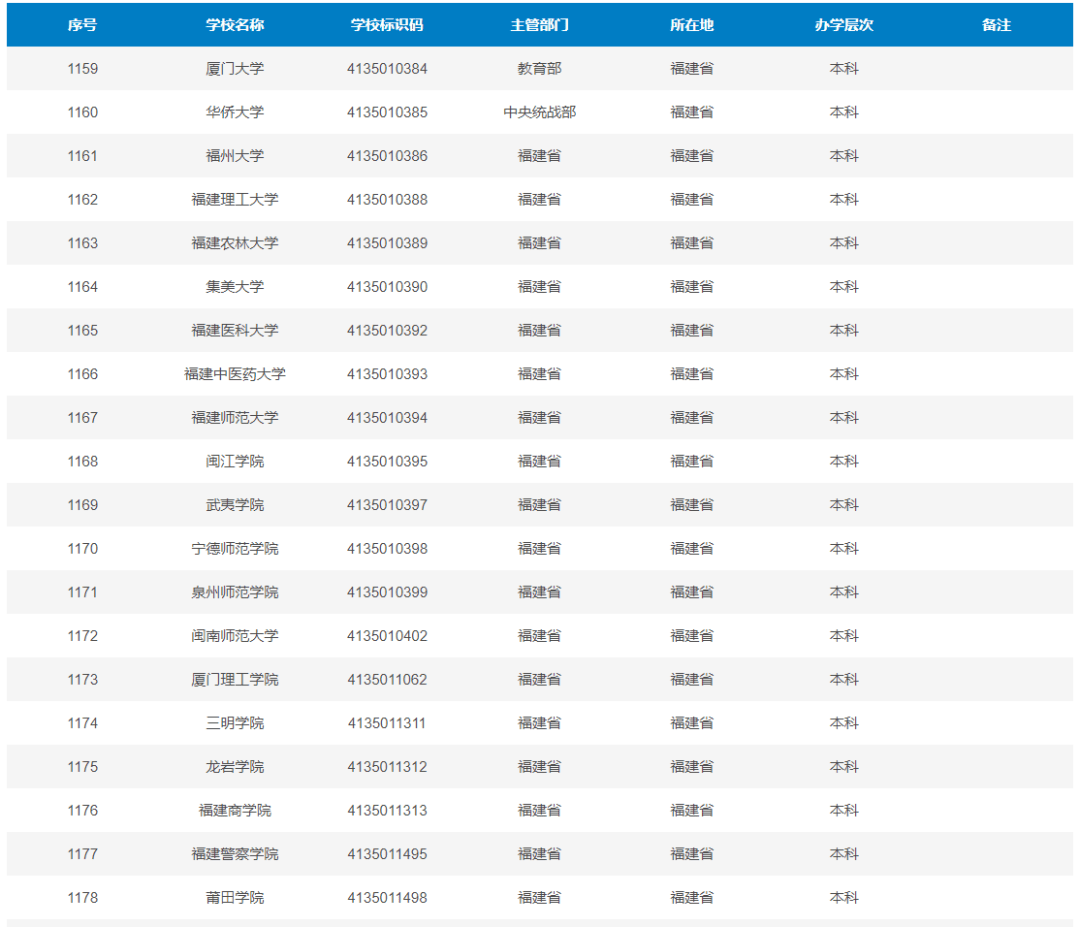Click the 序号 column header
The width and height of the screenshot is (1080, 927).
83,25
